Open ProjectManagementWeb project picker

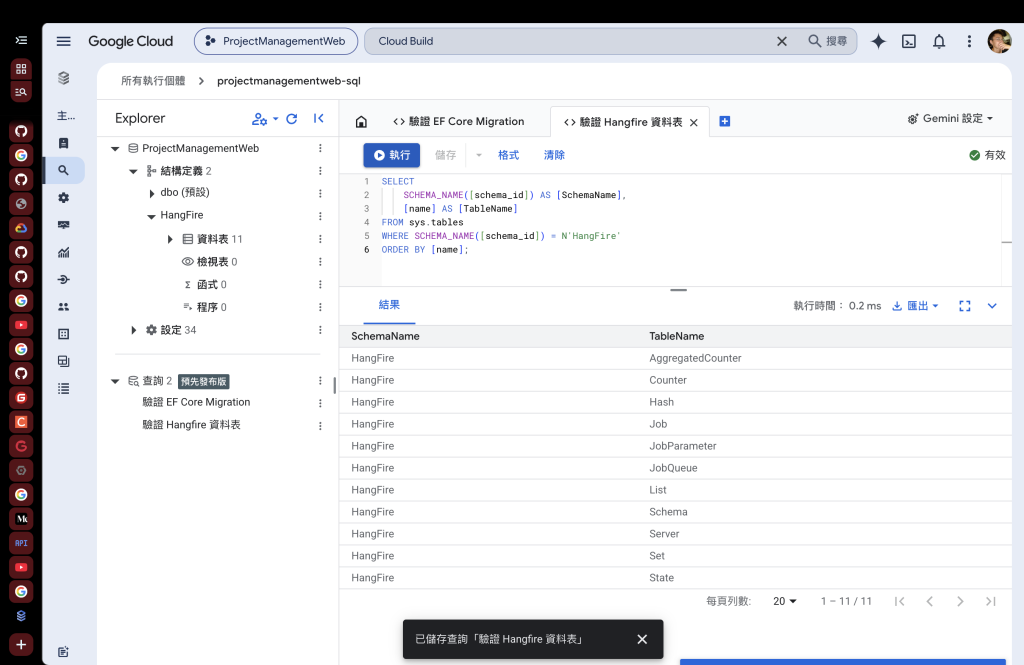pos(276,41)
